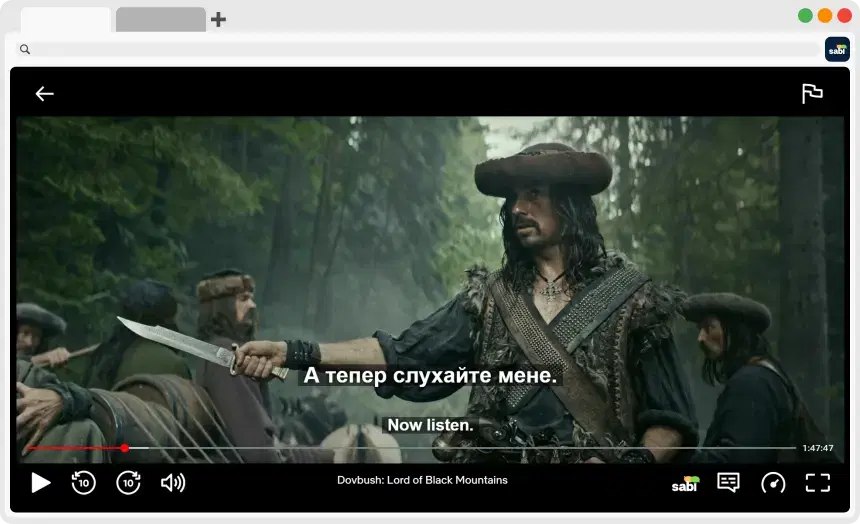Open a new browser tab
Screen dimensions: 860x524
218,20
